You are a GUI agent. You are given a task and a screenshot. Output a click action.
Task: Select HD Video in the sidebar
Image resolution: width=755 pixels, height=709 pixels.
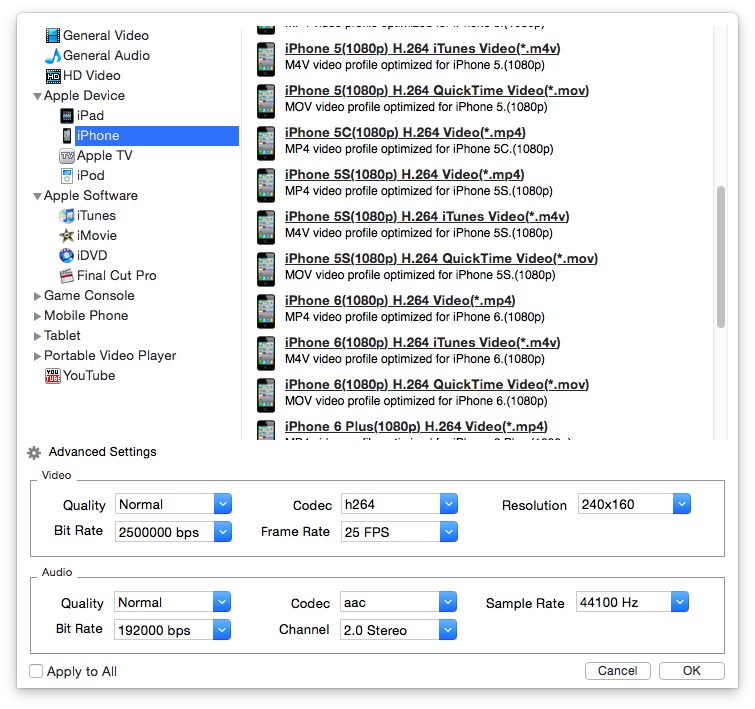(91, 76)
